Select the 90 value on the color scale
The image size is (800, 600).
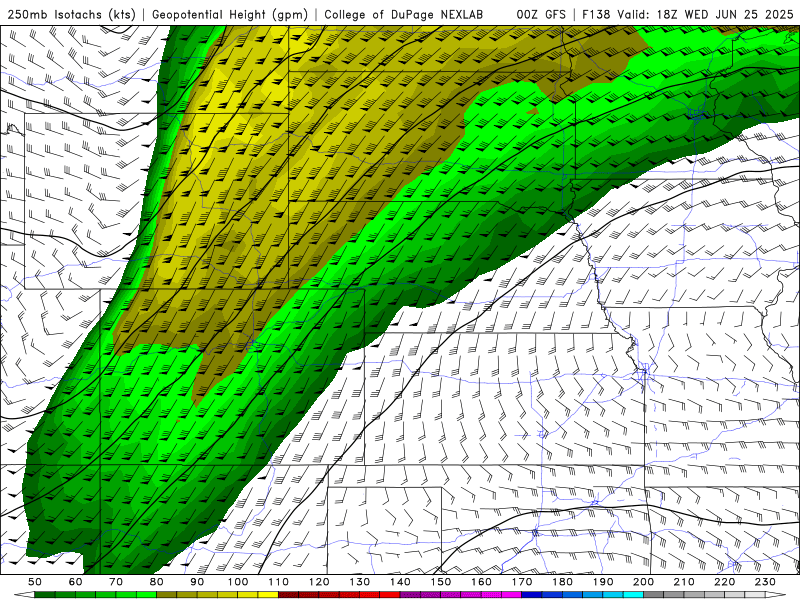(197, 582)
